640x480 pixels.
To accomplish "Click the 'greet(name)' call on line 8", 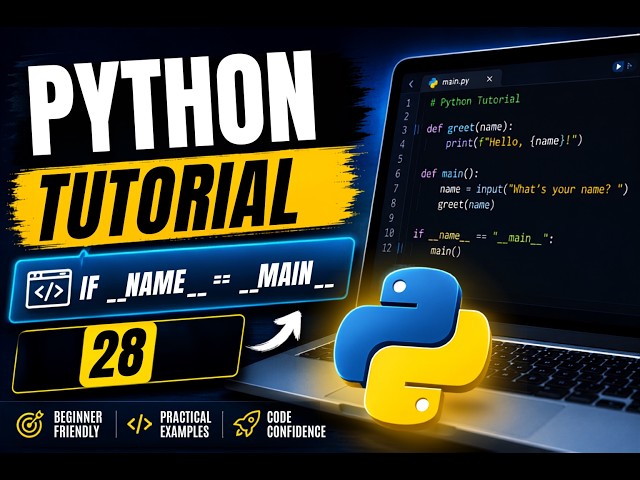I will click(466, 204).
